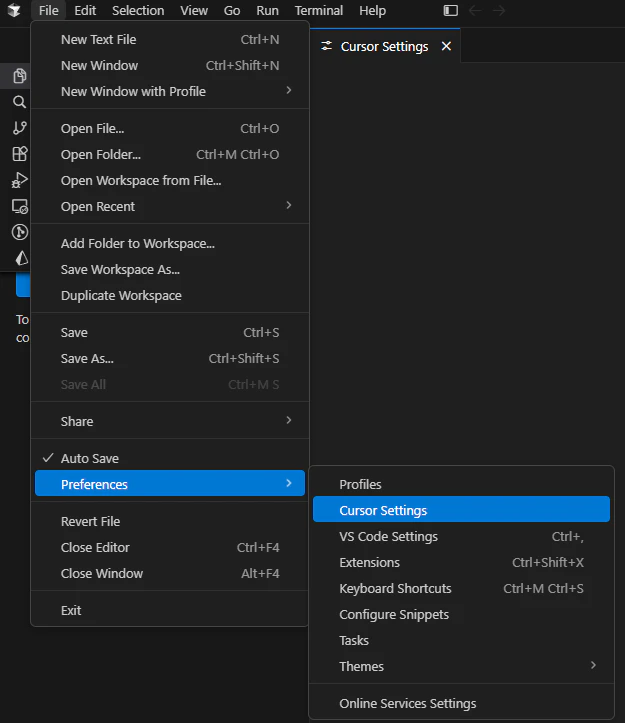This screenshot has width=625, height=723.
Task: Choose Open File...
Action: (170, 128)
